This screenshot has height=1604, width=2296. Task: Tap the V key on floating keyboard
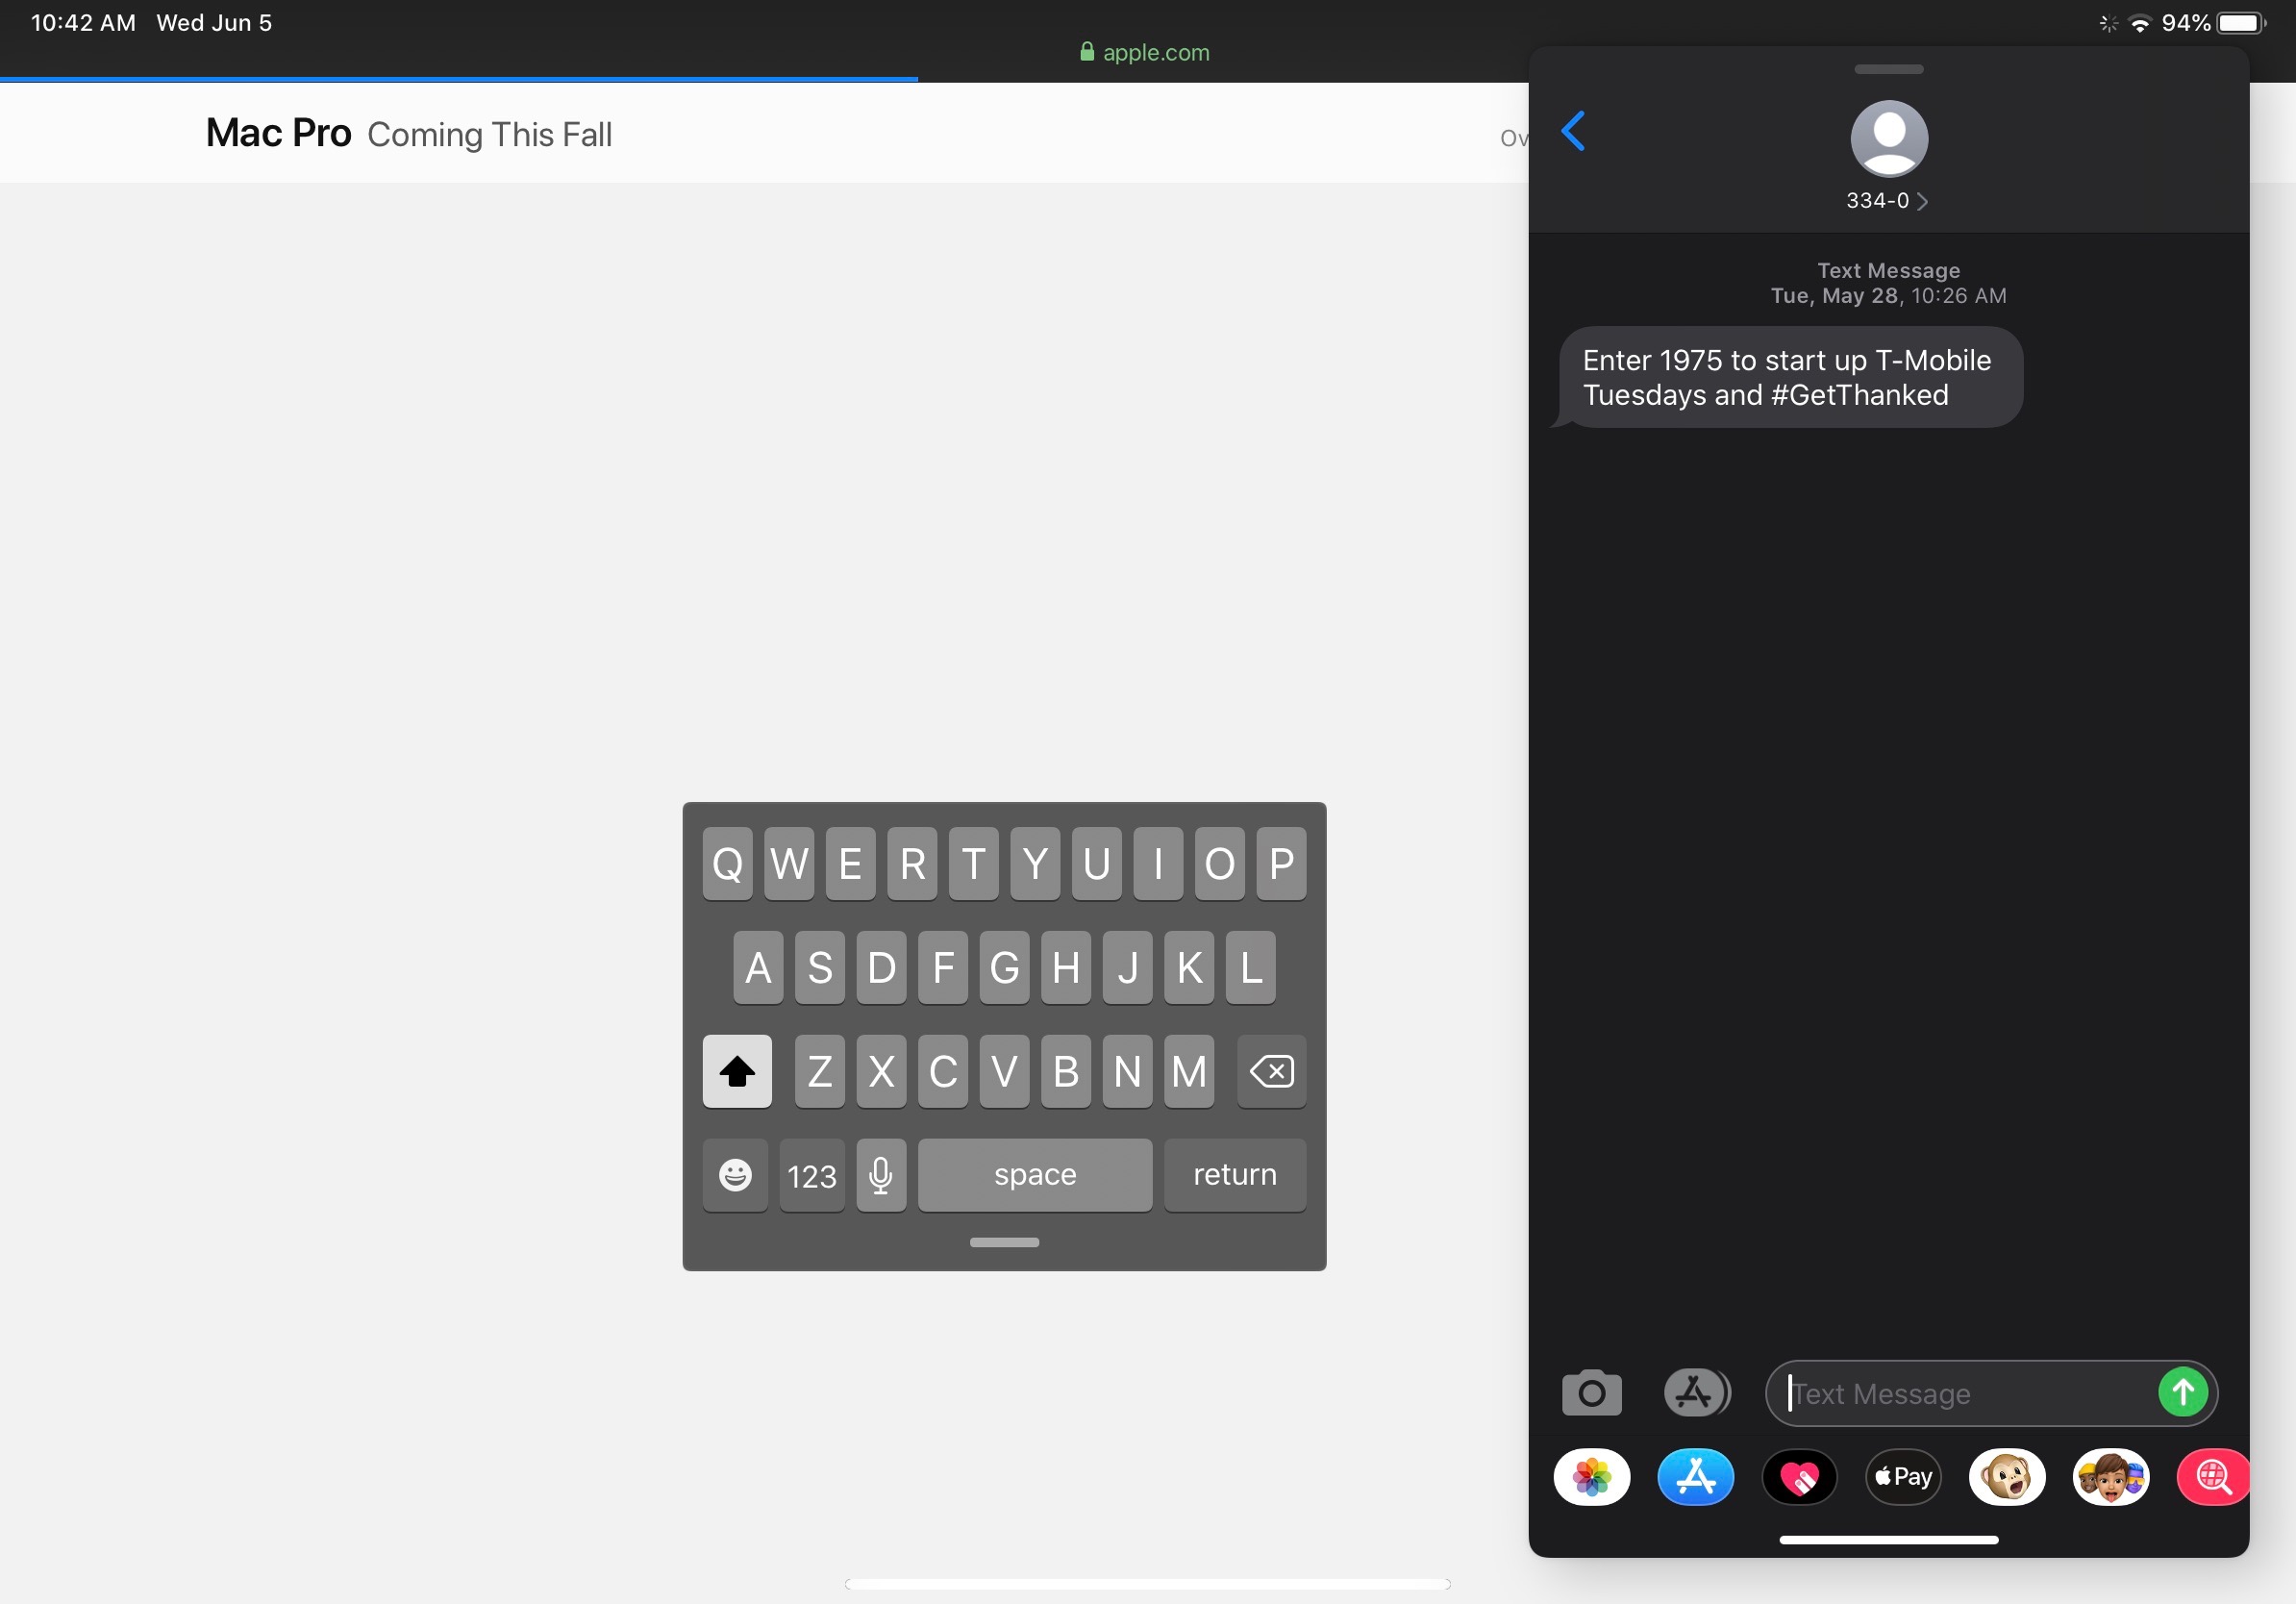1004,1071
